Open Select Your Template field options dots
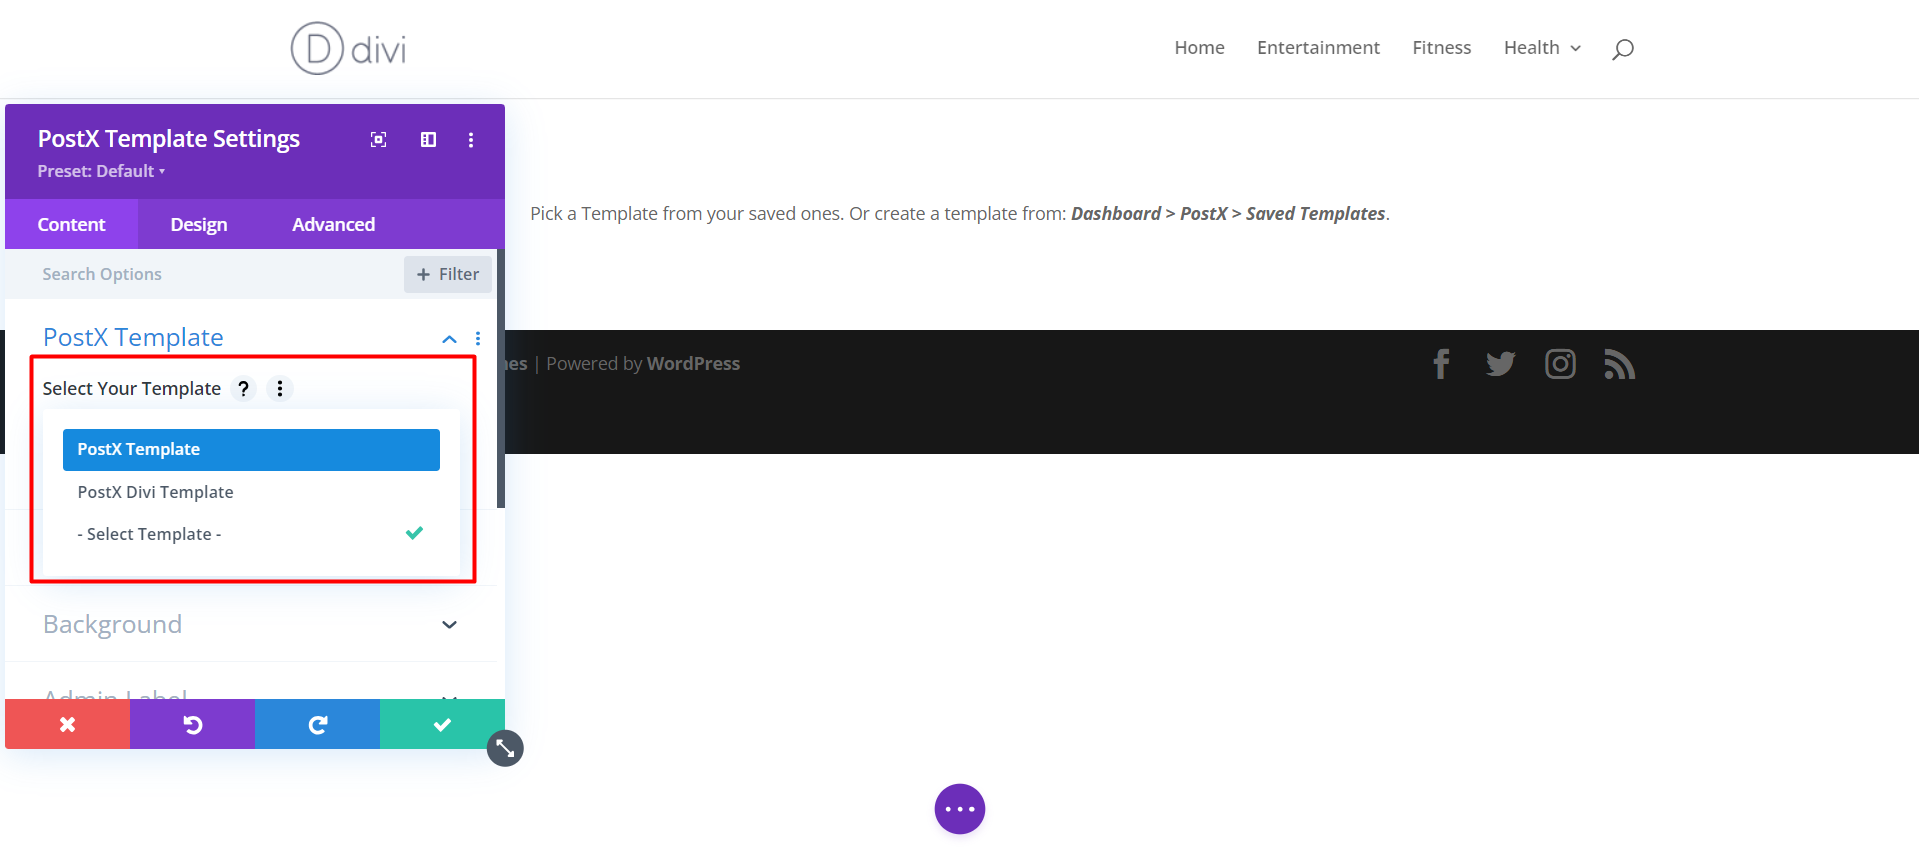The height and width of the screenshot is (861, 1919). (x=280, y=388)
